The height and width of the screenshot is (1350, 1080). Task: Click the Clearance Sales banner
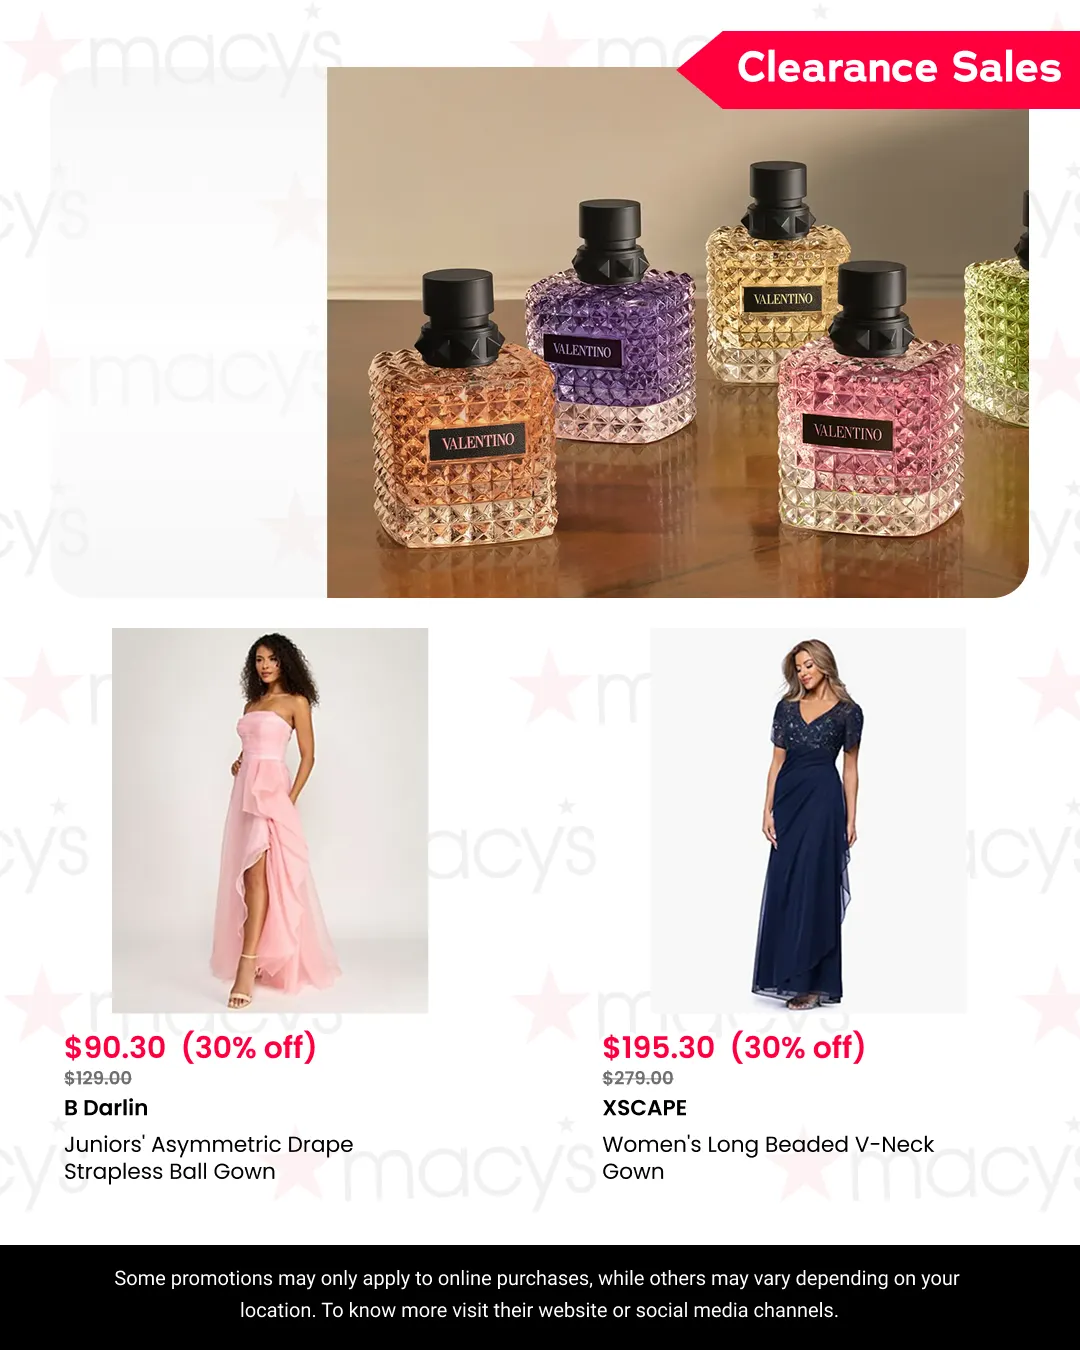880,69
